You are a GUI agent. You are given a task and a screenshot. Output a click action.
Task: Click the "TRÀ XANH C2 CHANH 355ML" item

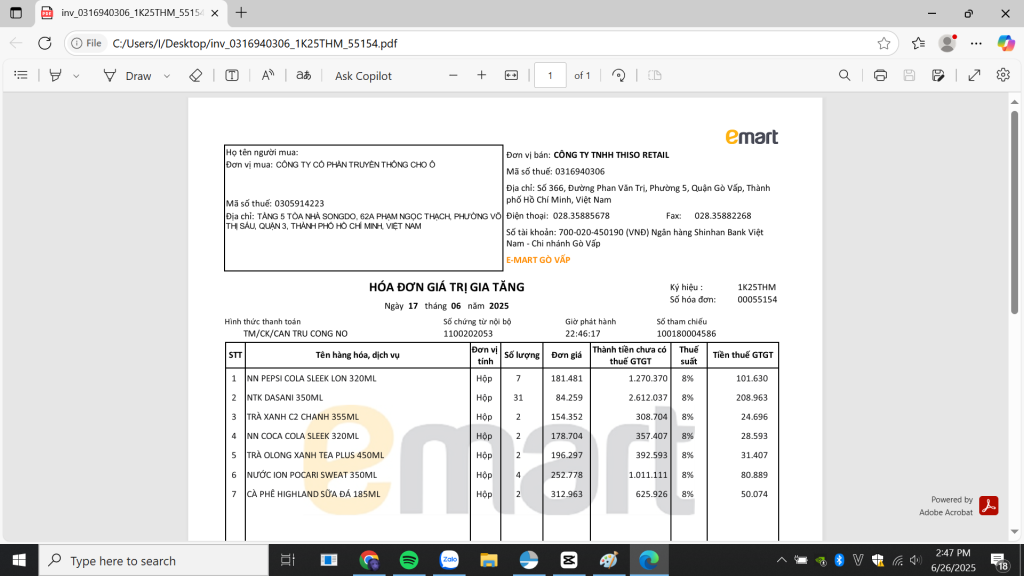pos(302,417)
